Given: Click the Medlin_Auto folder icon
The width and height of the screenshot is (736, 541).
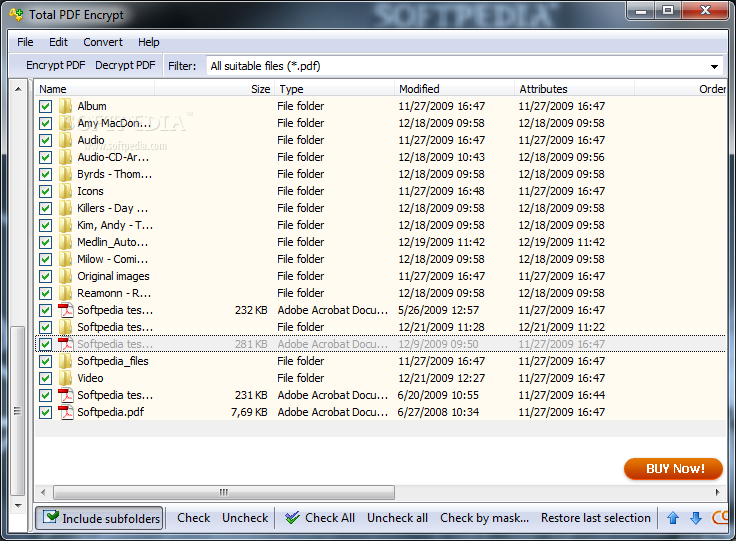Looking at the screenshot, I should click(x=66, y=242).
